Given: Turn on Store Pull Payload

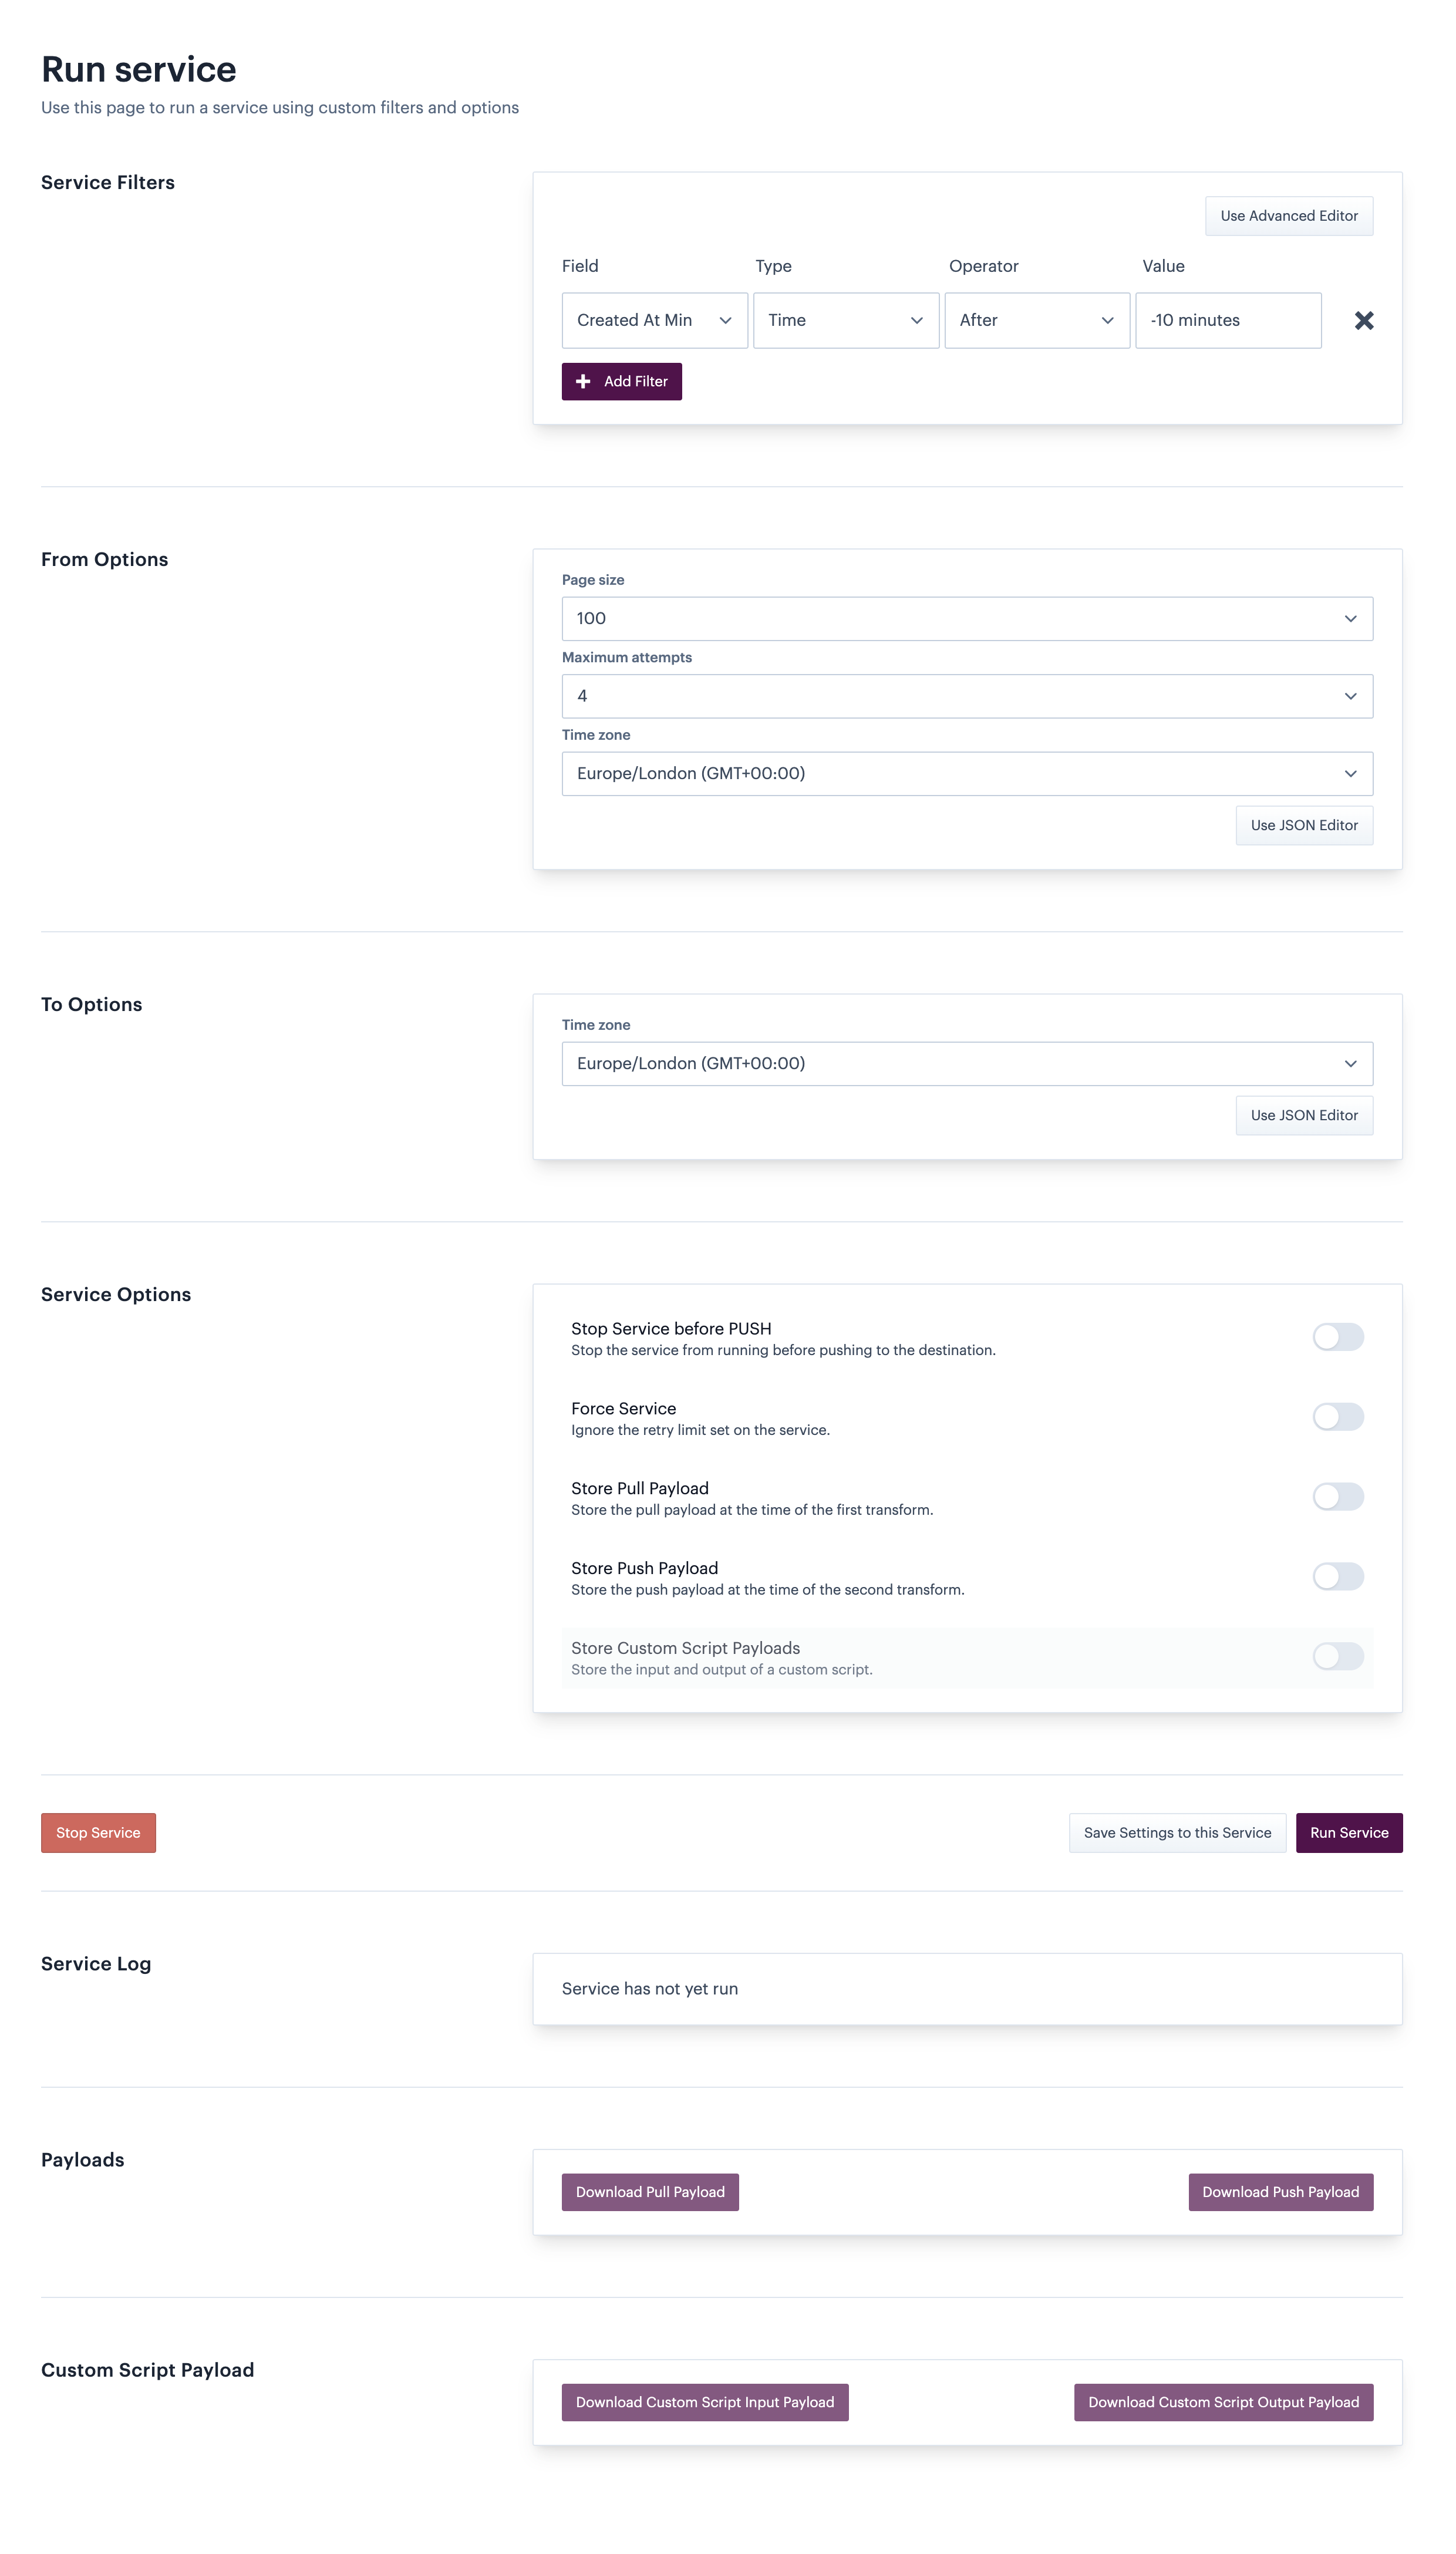Looking at the screenshot, I should click(1337, 1497).
